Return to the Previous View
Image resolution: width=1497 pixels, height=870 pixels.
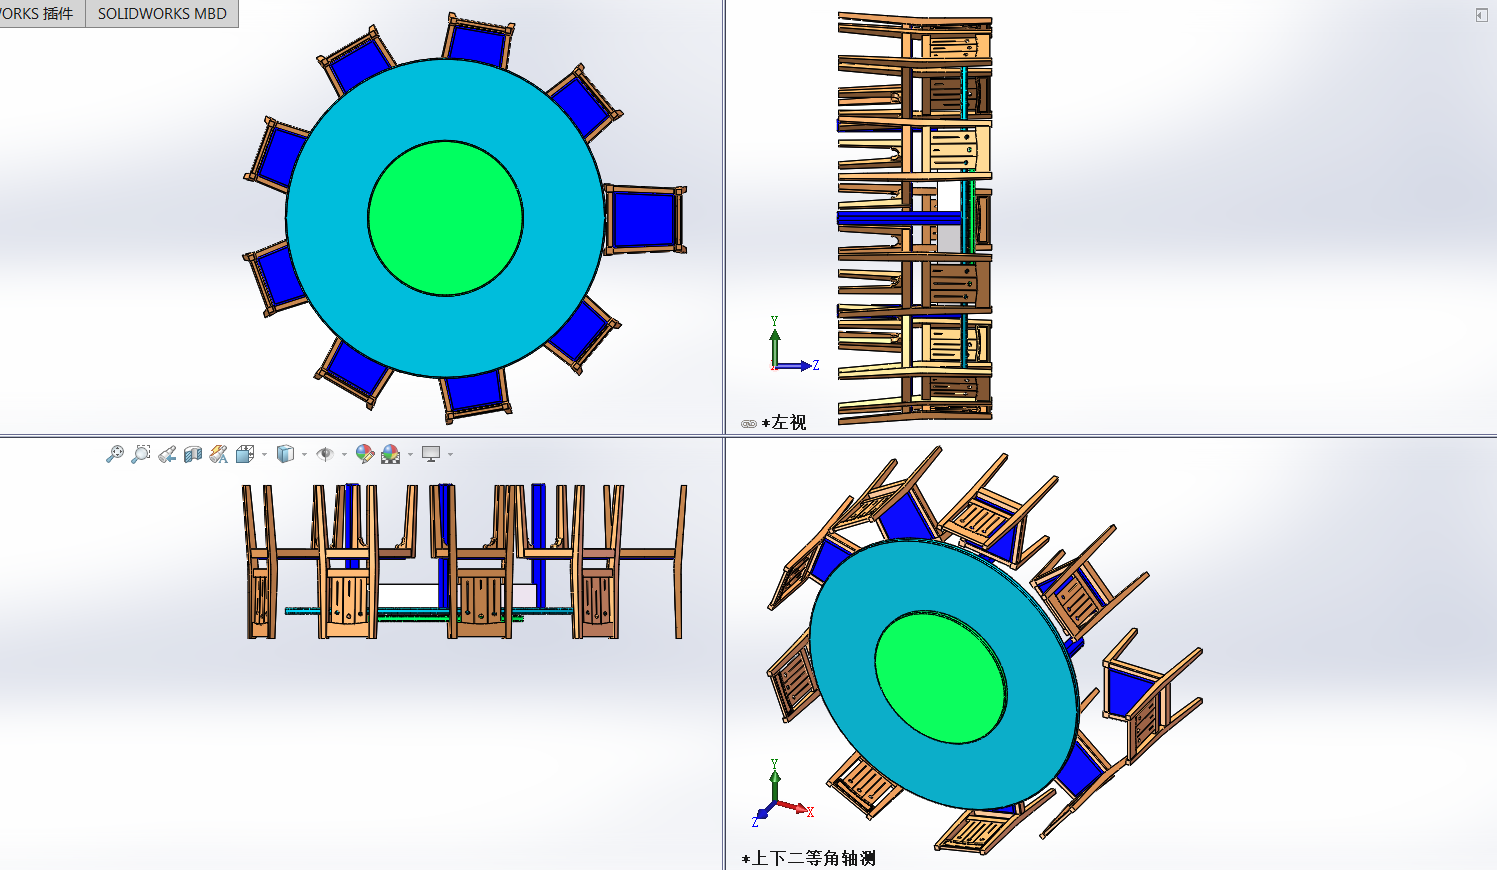point(167,454)
